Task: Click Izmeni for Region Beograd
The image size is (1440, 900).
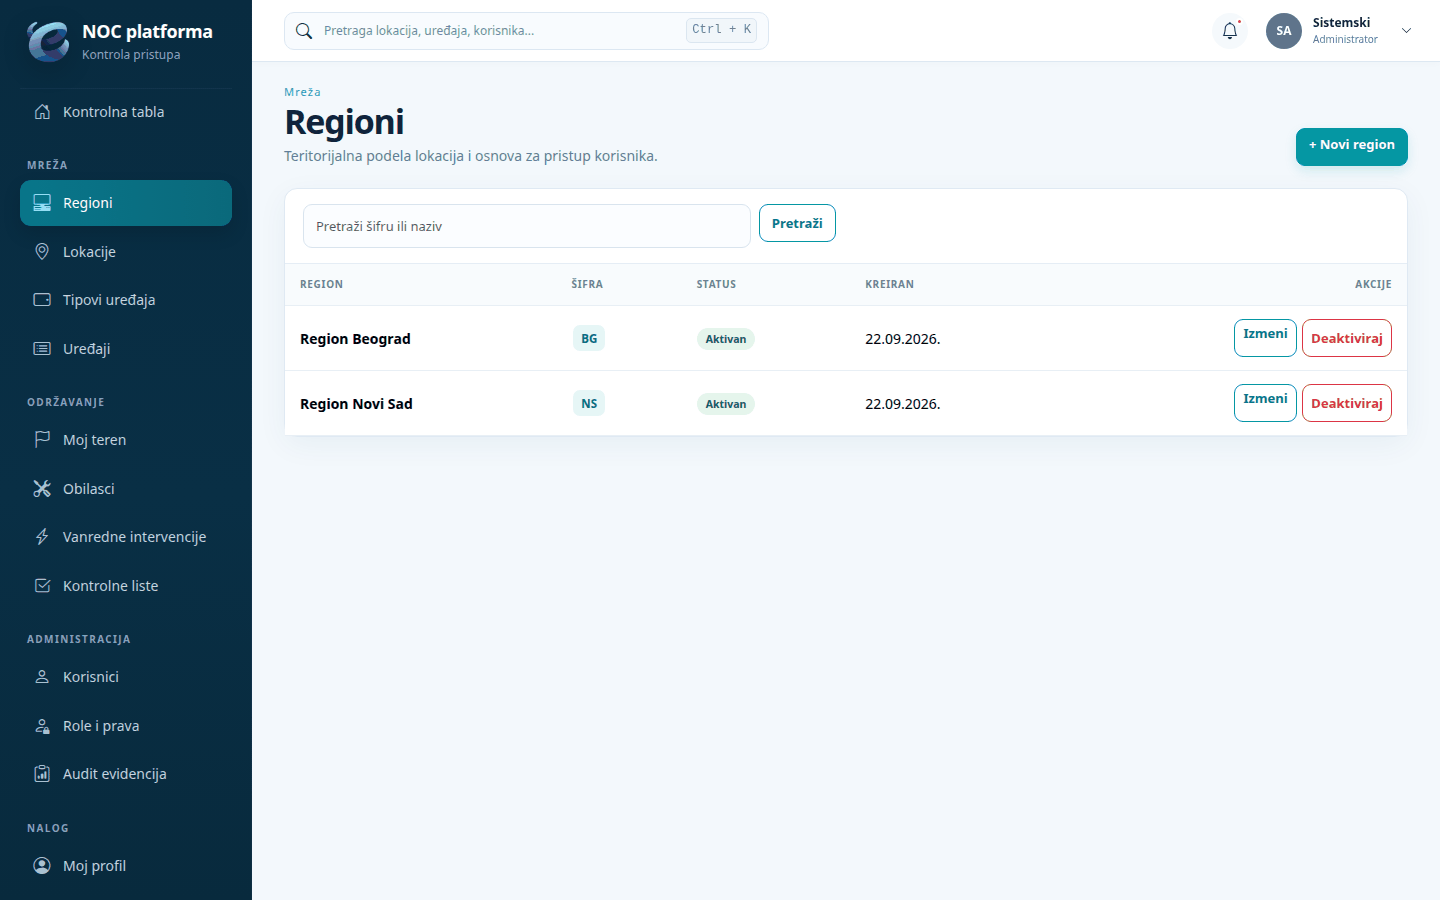Action: pos(1265,338)
